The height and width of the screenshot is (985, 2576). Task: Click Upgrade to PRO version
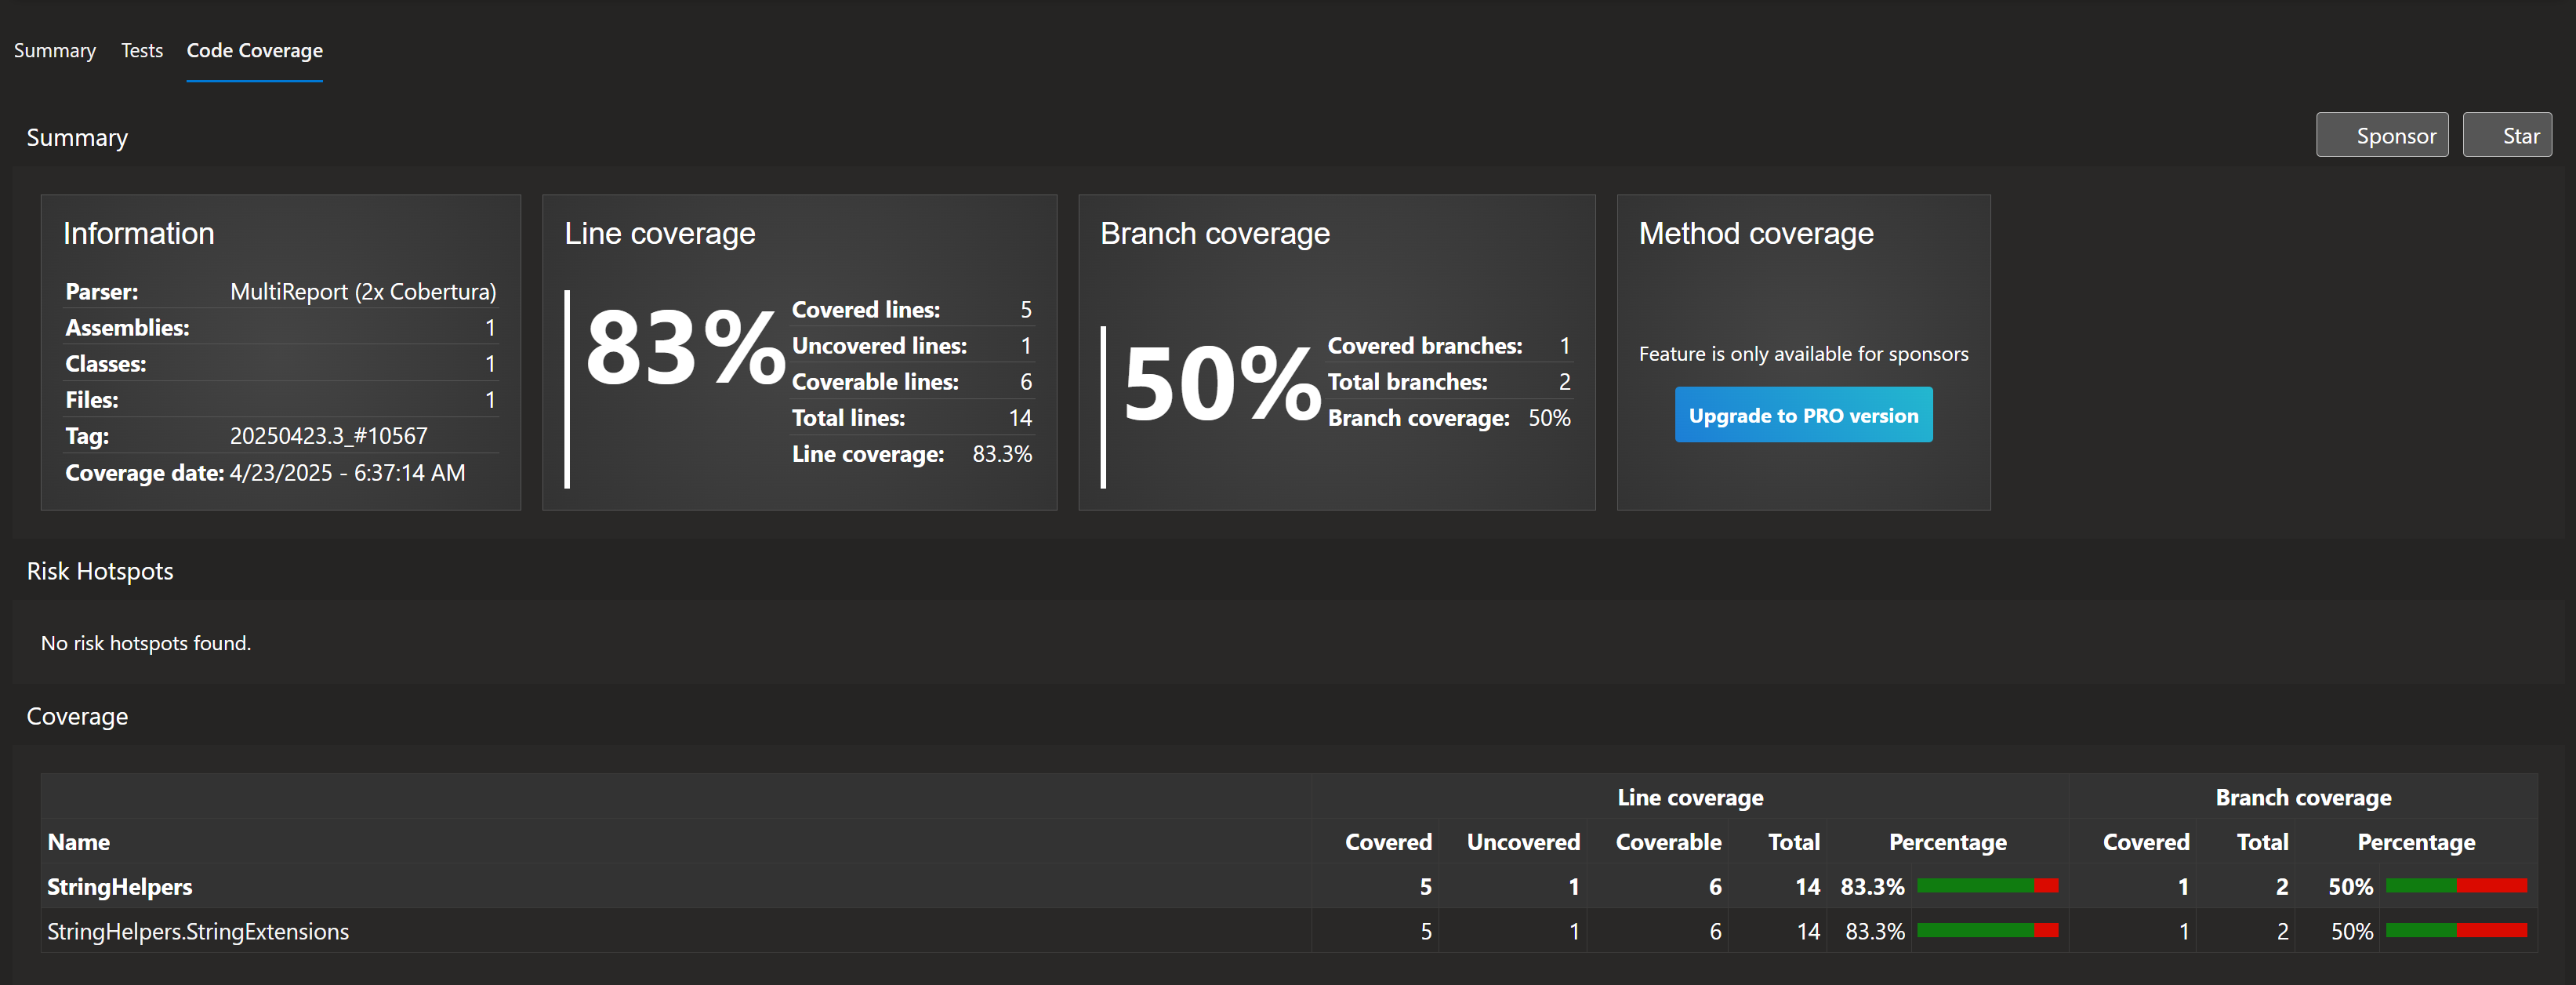1803,414
